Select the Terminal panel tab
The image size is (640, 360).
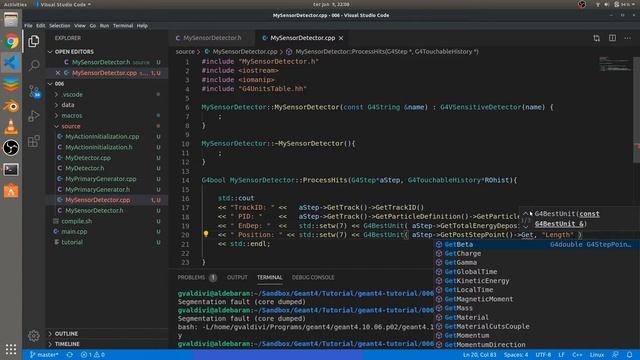[x=269, y=278]
